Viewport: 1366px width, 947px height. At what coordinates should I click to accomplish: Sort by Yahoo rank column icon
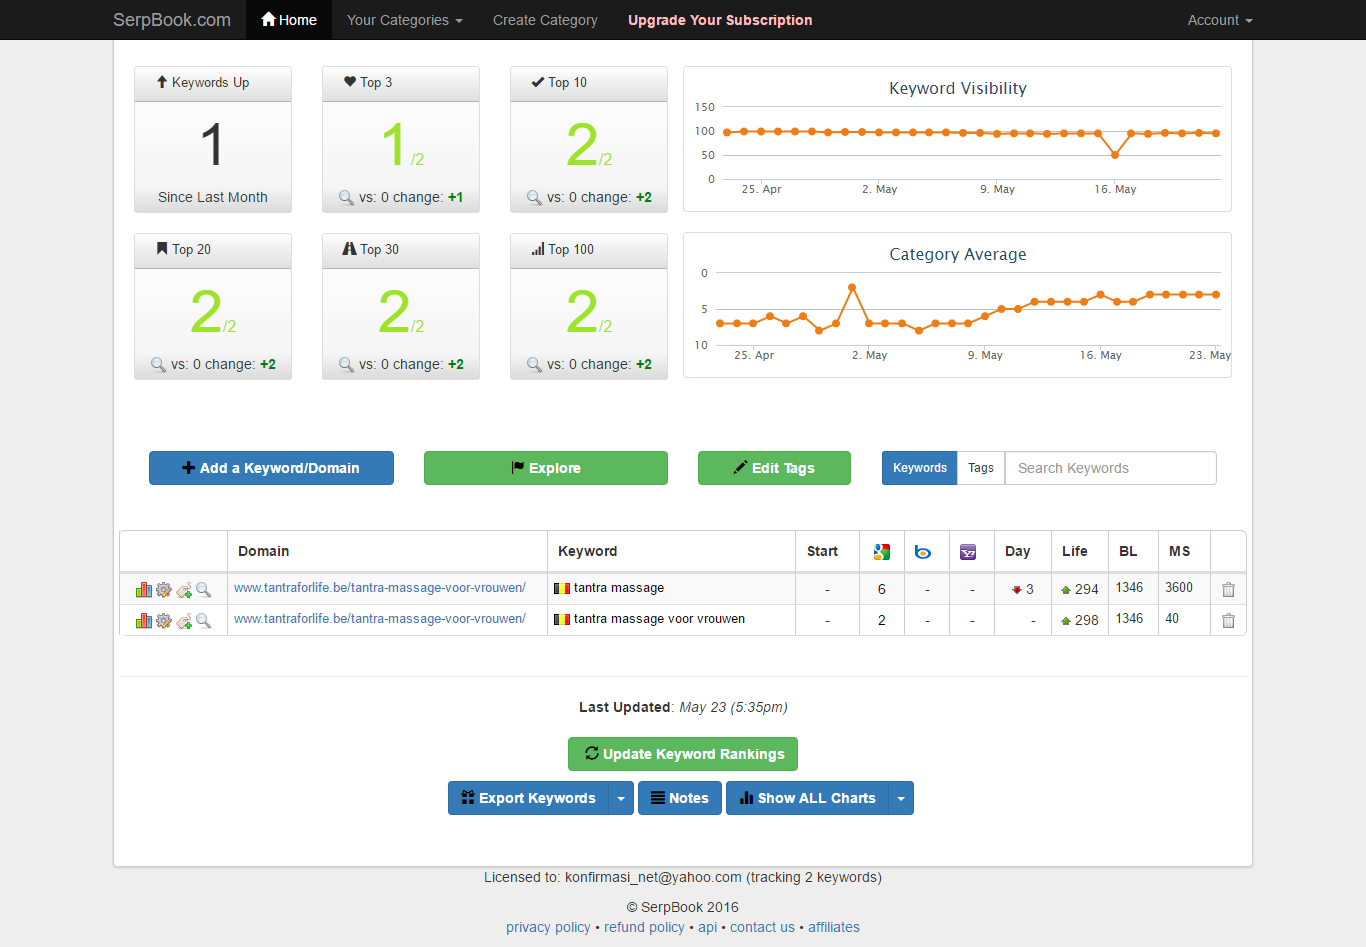pos(968,552)
